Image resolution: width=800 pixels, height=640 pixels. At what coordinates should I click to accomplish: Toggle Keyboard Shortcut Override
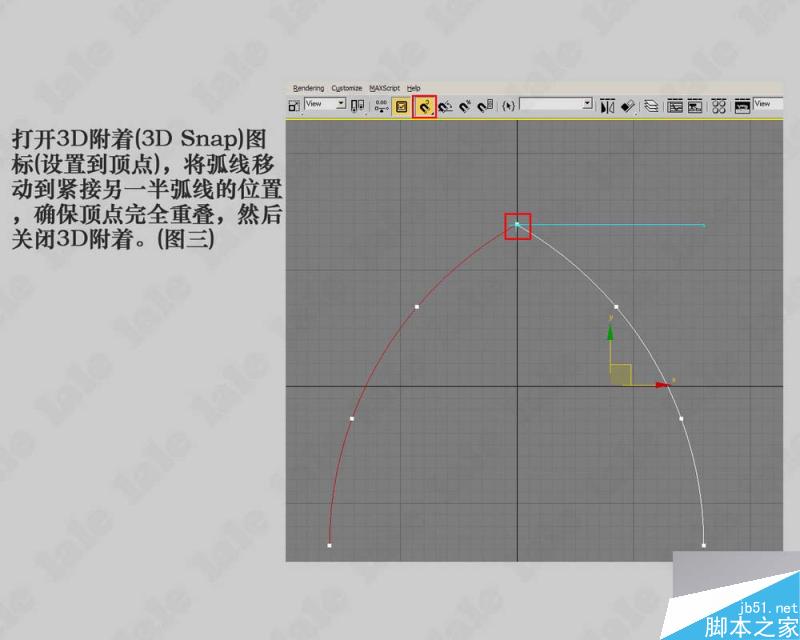click(x=404, y=104)
